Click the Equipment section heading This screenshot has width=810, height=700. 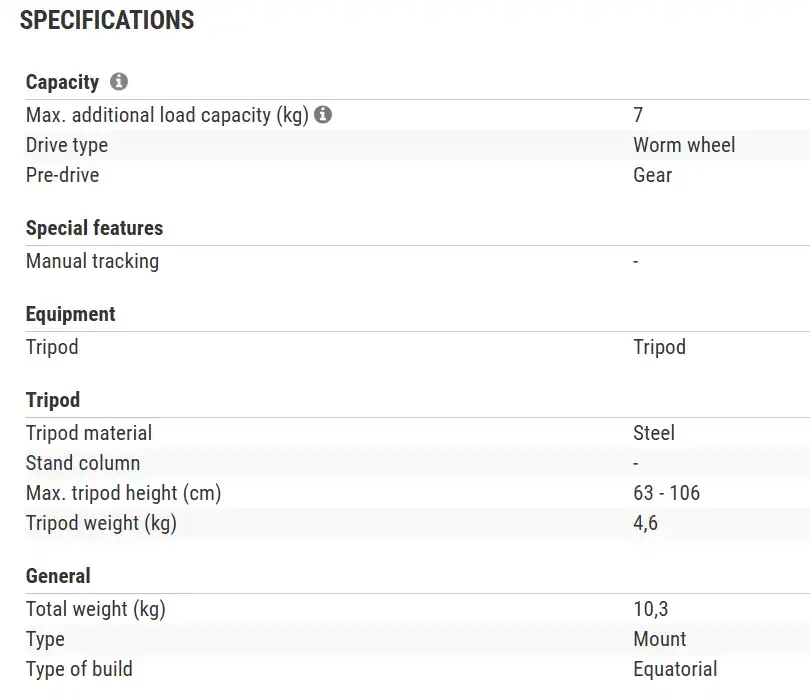70,314
